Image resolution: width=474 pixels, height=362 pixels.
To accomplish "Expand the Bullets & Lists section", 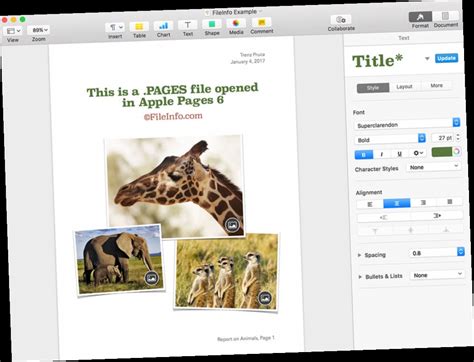I will pyautogui.click(x=360, y=277).
